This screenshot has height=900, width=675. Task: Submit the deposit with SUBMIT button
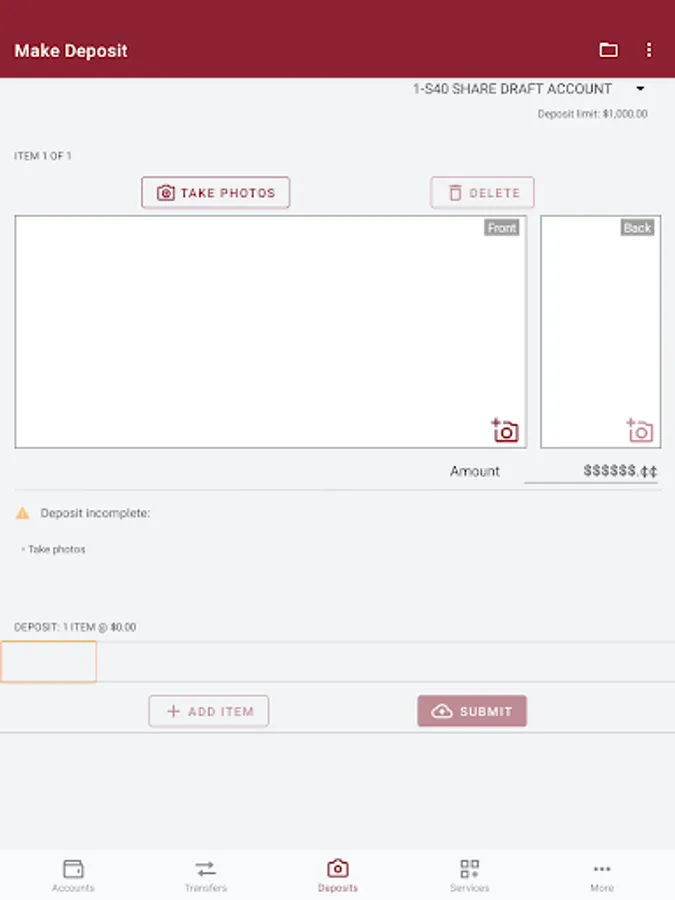click(x=472, y=711)
